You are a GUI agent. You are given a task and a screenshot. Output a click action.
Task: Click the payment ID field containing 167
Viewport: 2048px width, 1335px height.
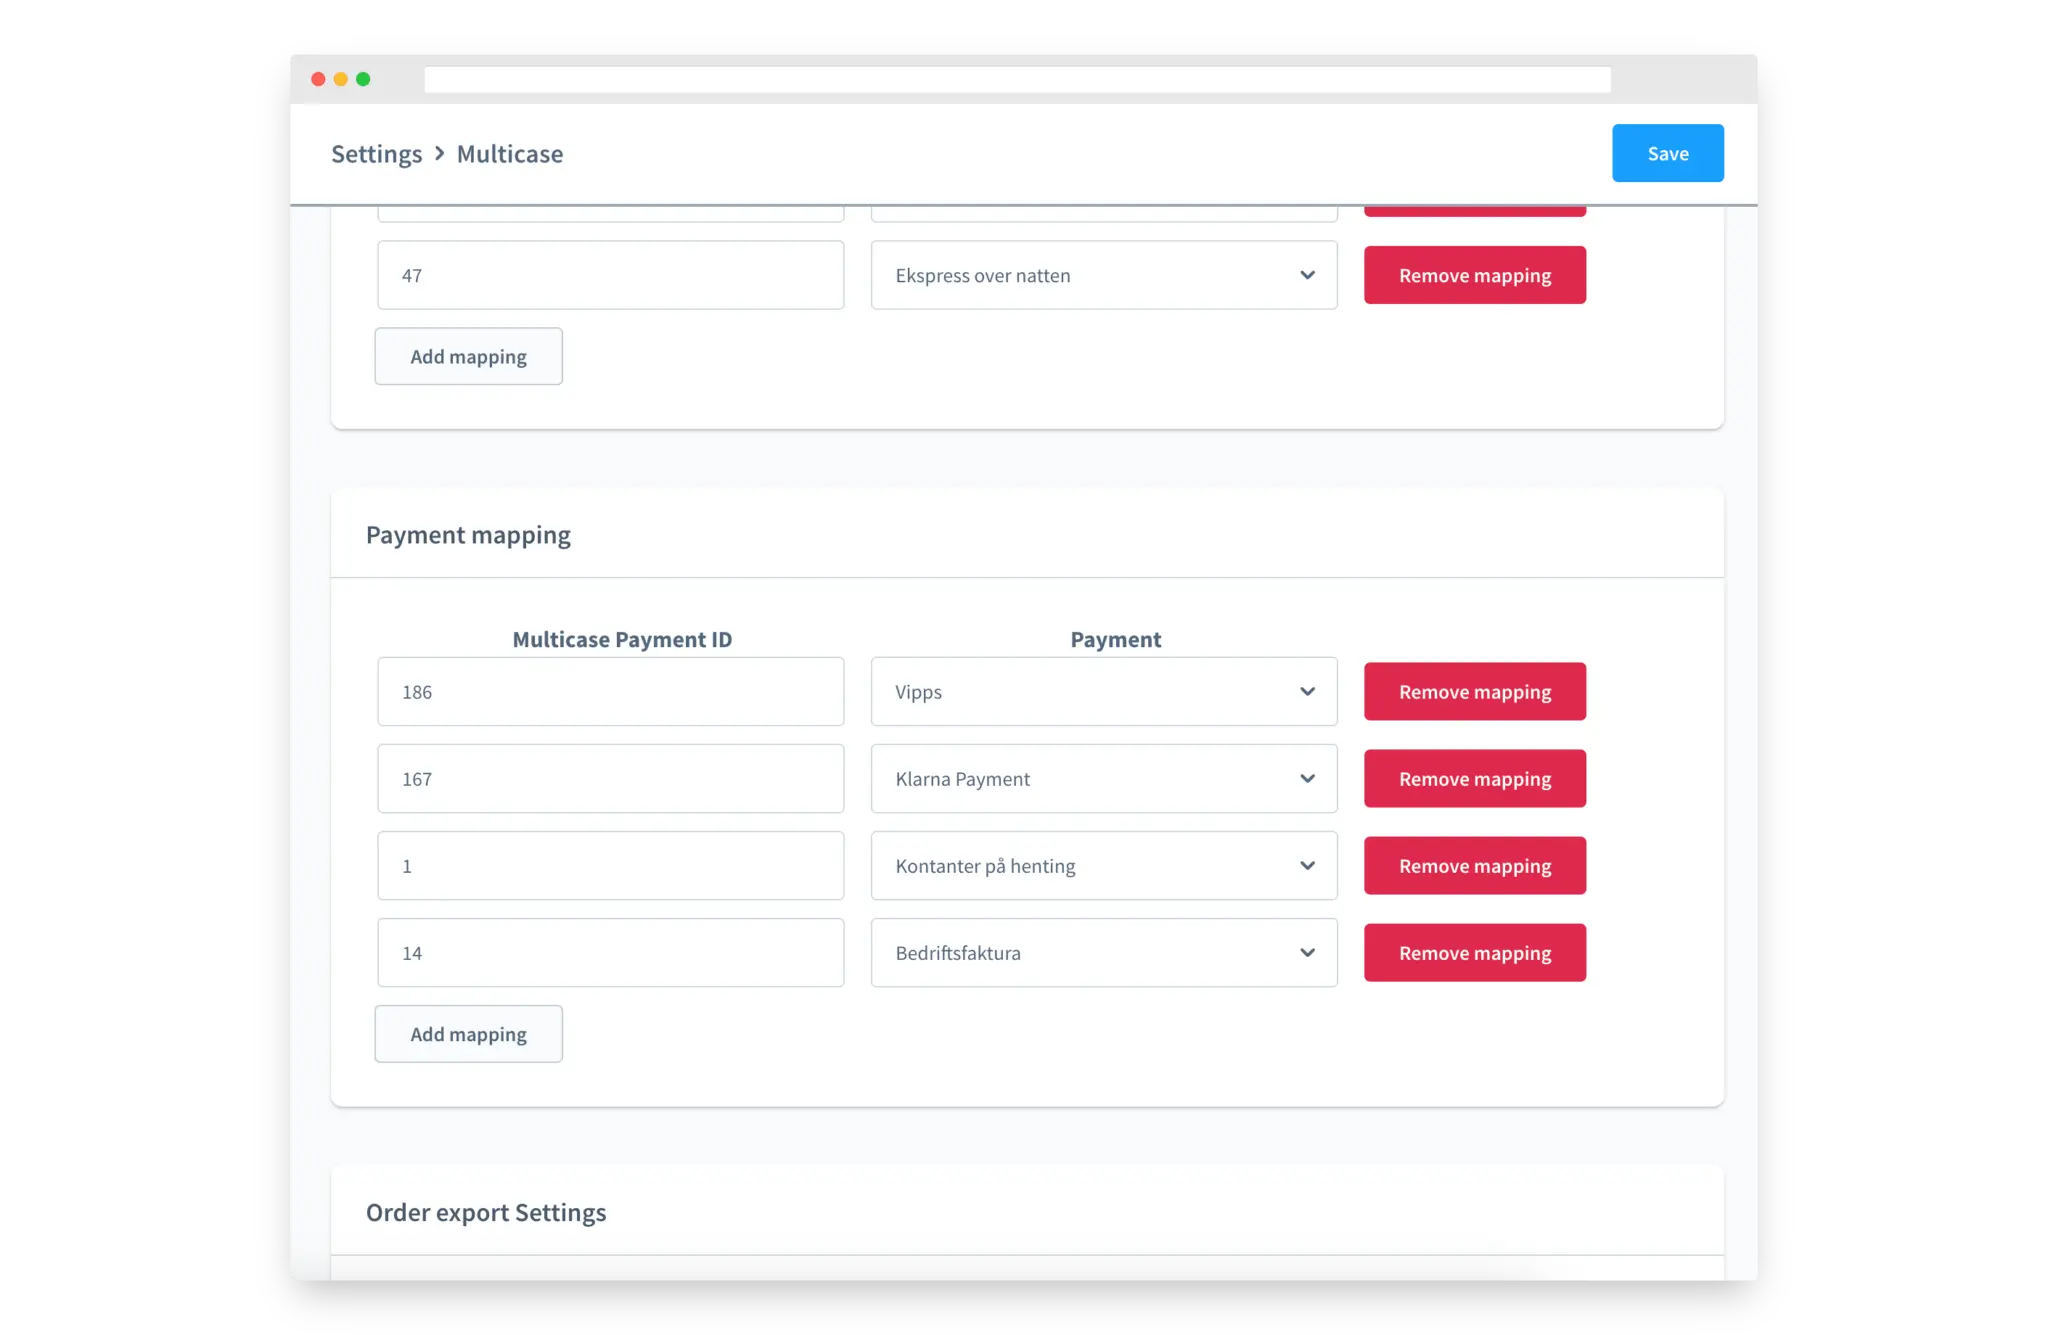610,779
